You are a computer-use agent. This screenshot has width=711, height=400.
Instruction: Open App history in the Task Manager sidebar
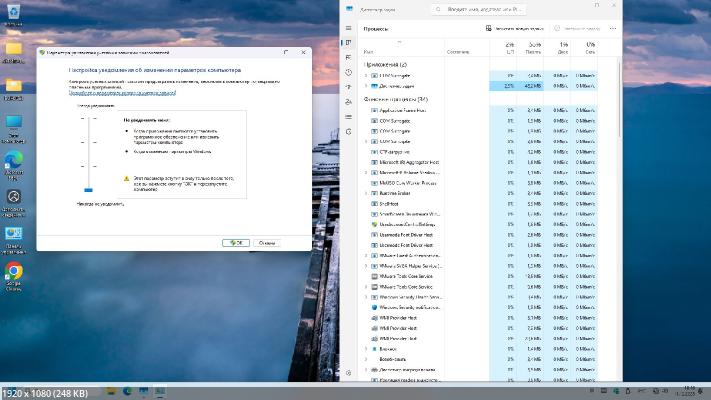tap(348, 72)
